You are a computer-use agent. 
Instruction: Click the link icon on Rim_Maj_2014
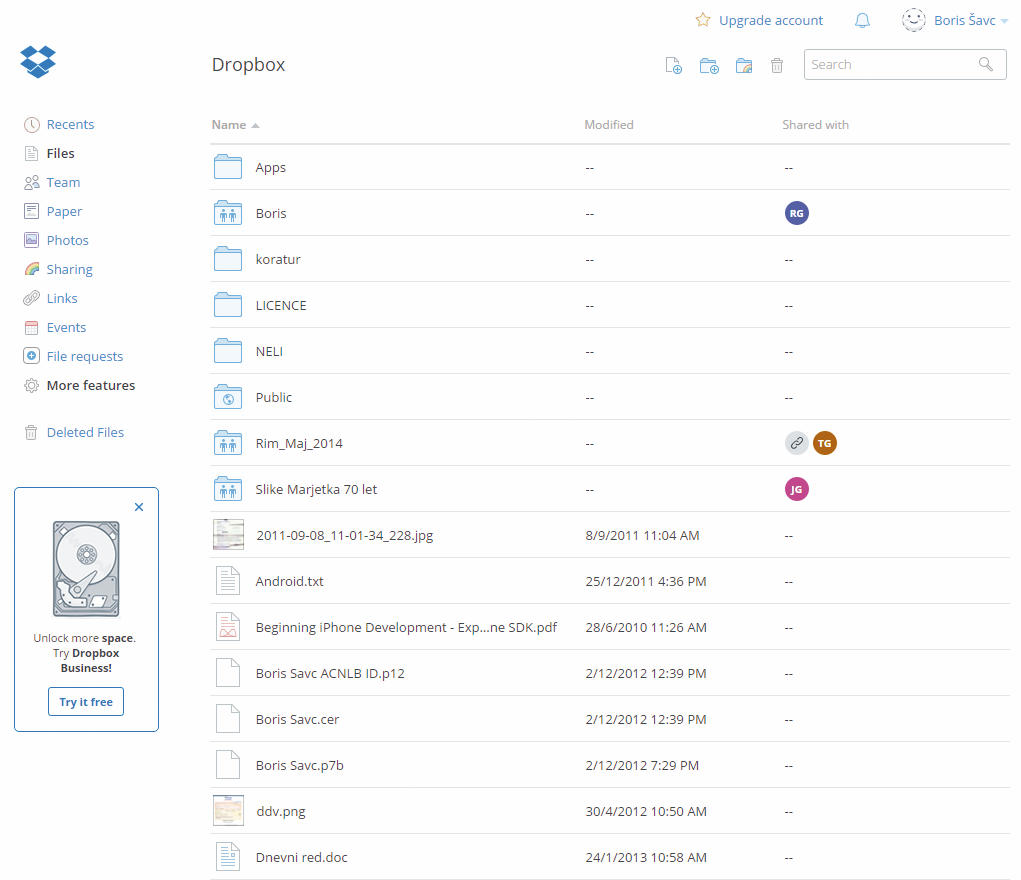coord(796,443)
